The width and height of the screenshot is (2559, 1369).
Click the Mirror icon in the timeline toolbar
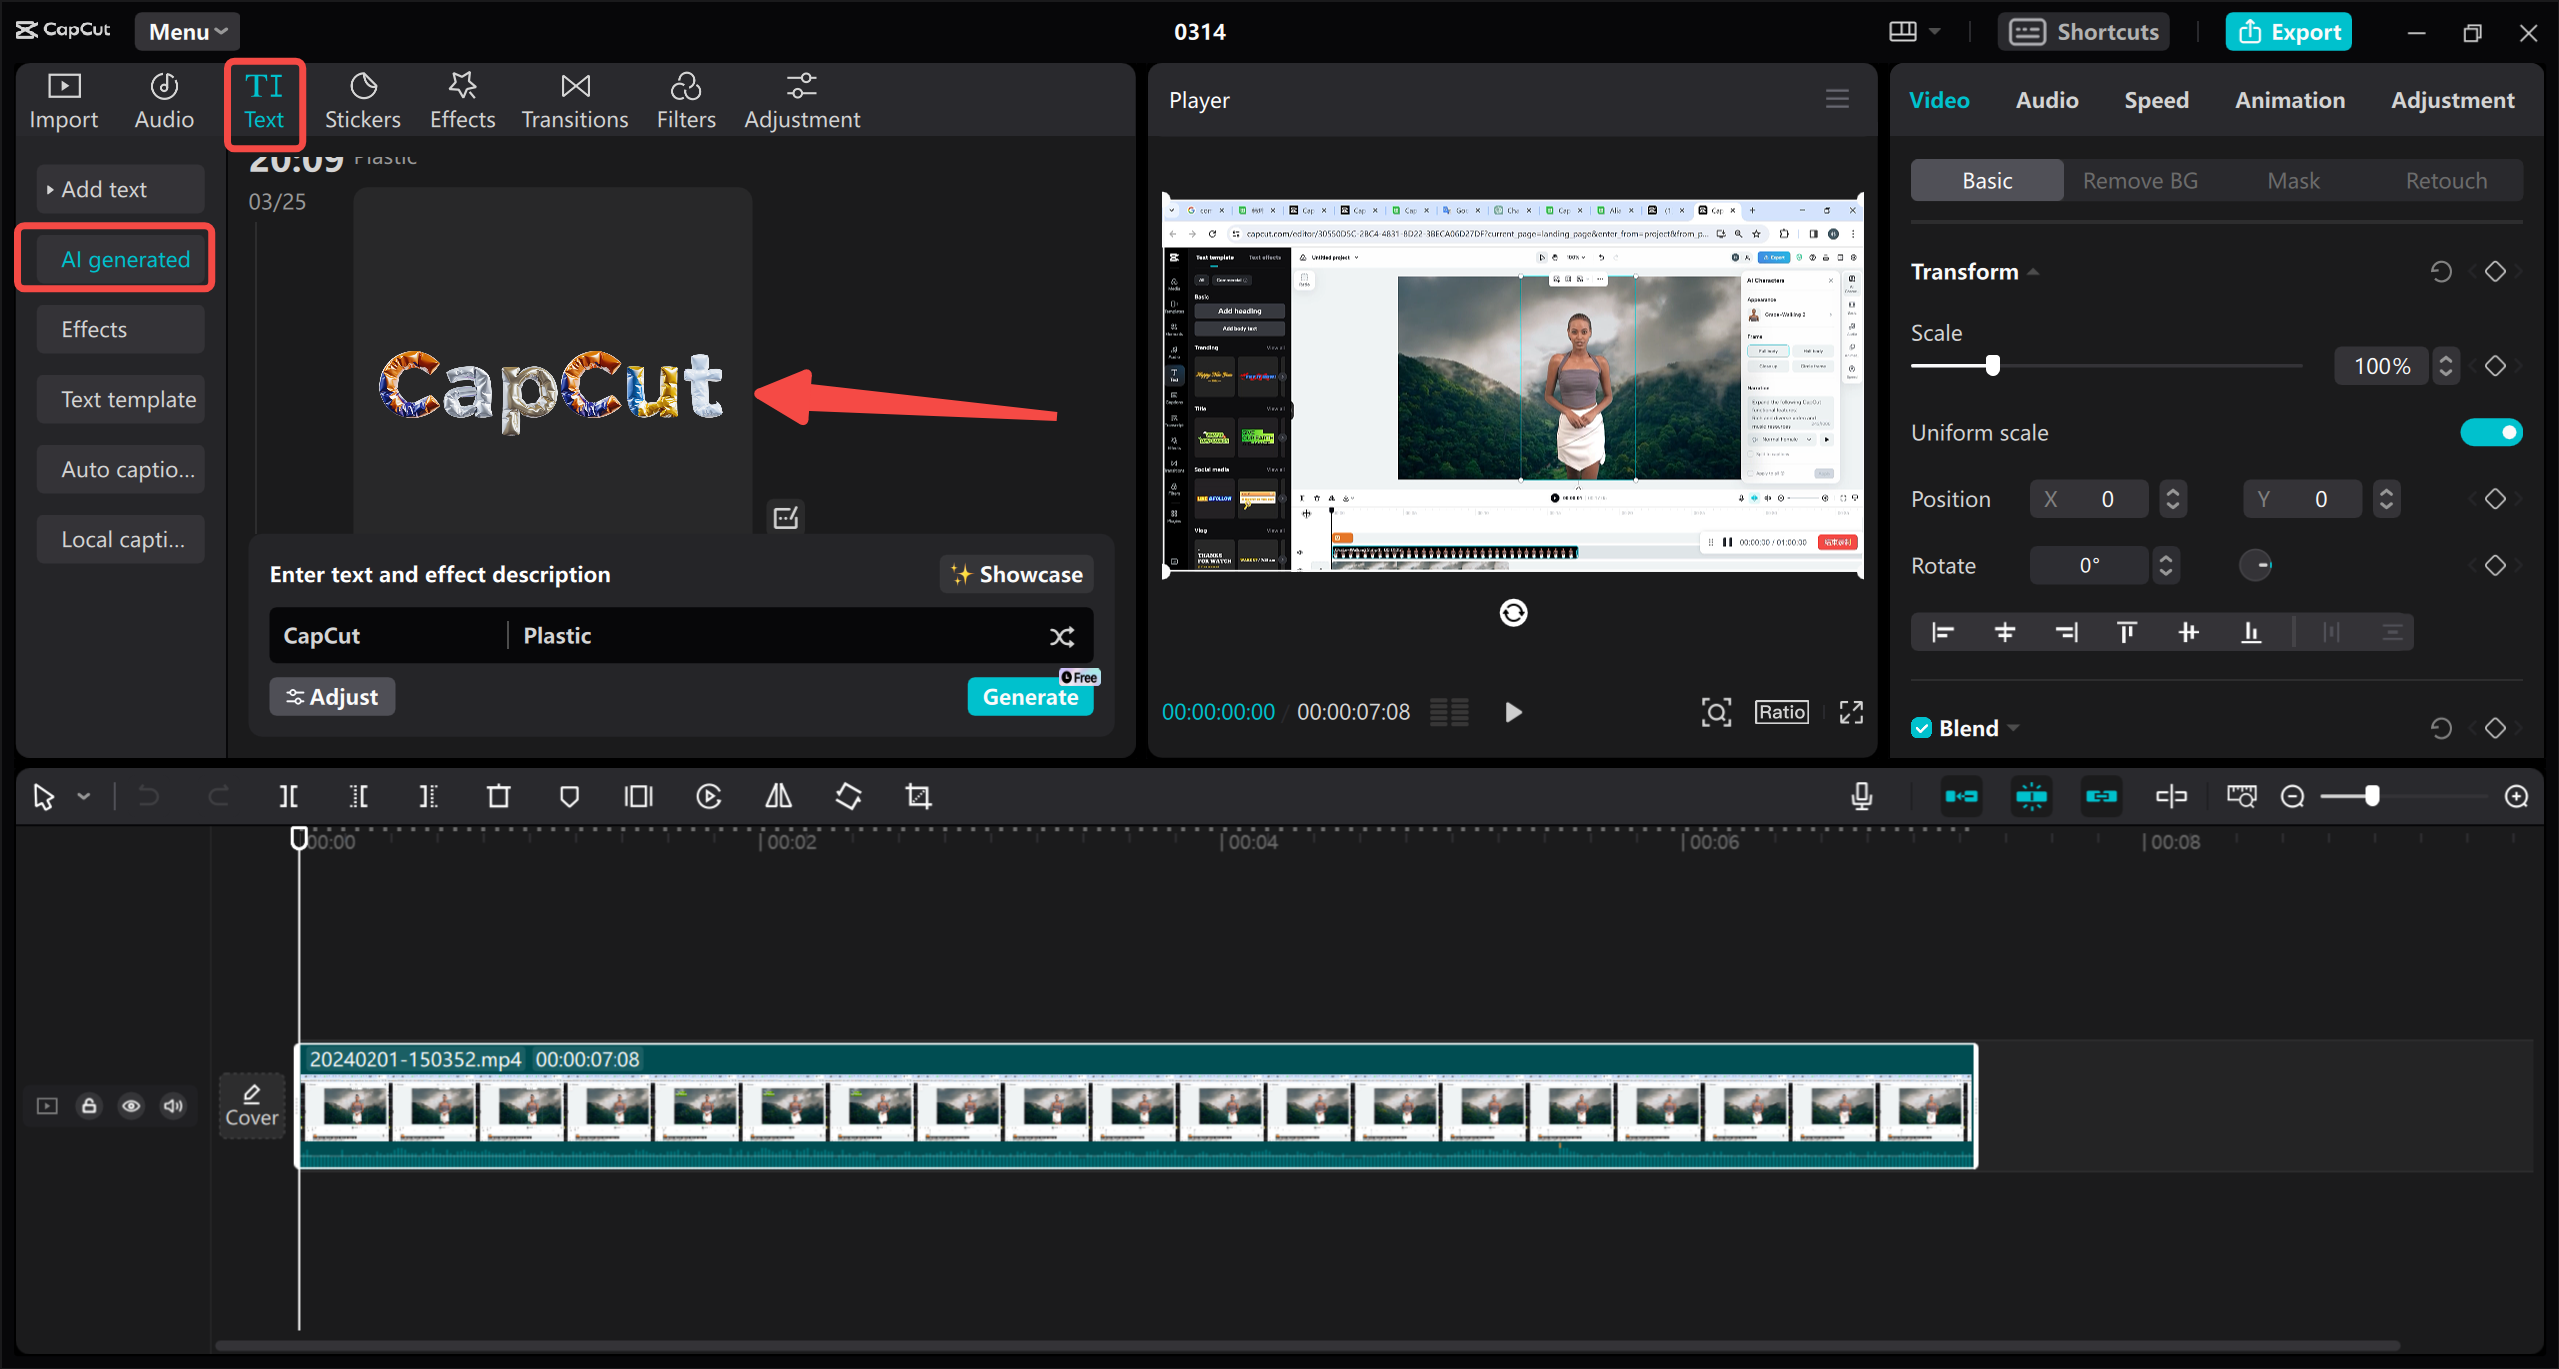coord(777,796)
